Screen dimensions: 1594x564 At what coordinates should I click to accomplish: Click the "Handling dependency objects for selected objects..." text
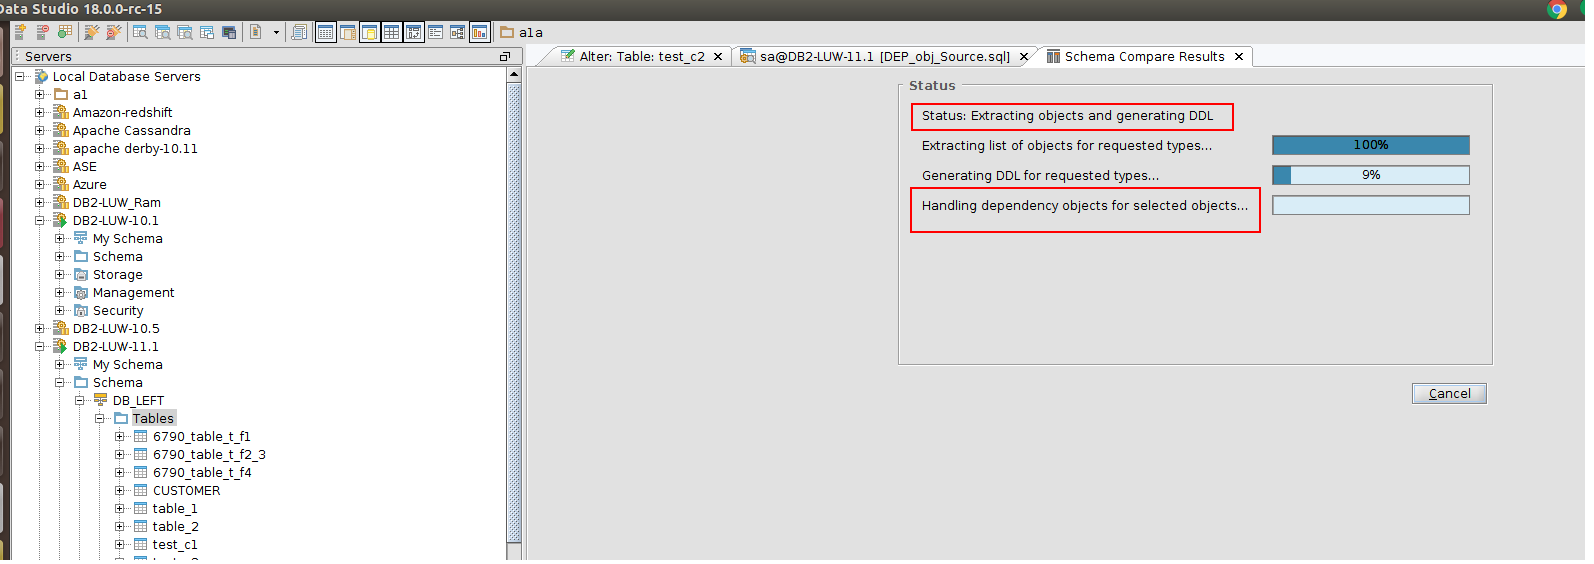point(1085,205)
